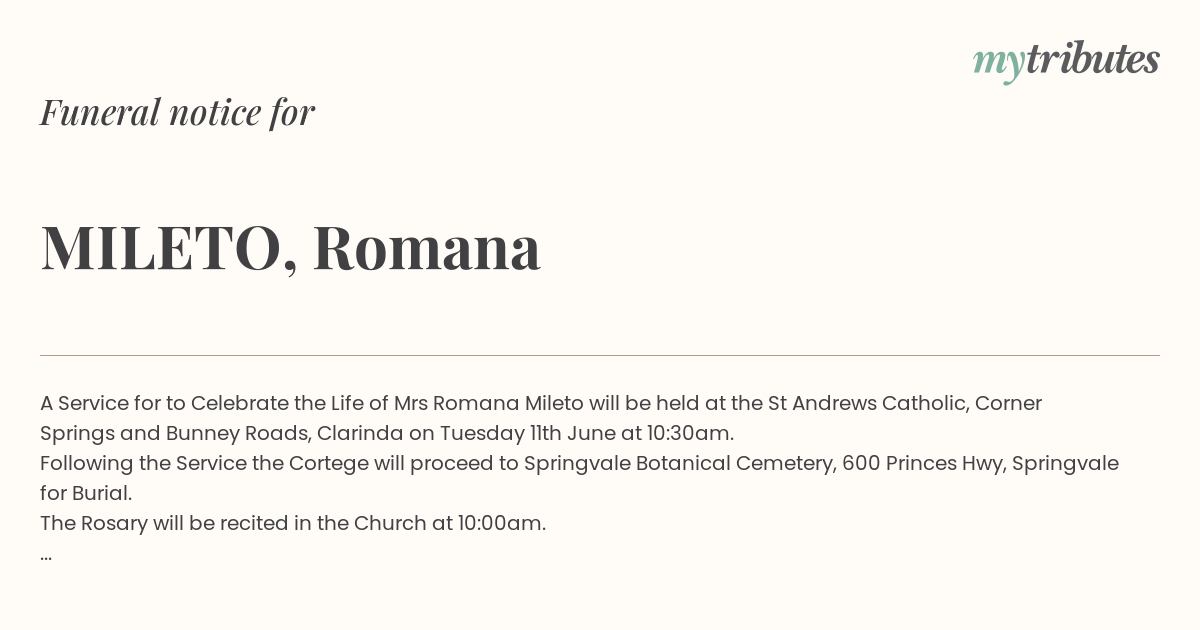Screen dimensions: 1200x630
Task: Click the suburb name Clarinda
Action: click(x=360, y=433)
